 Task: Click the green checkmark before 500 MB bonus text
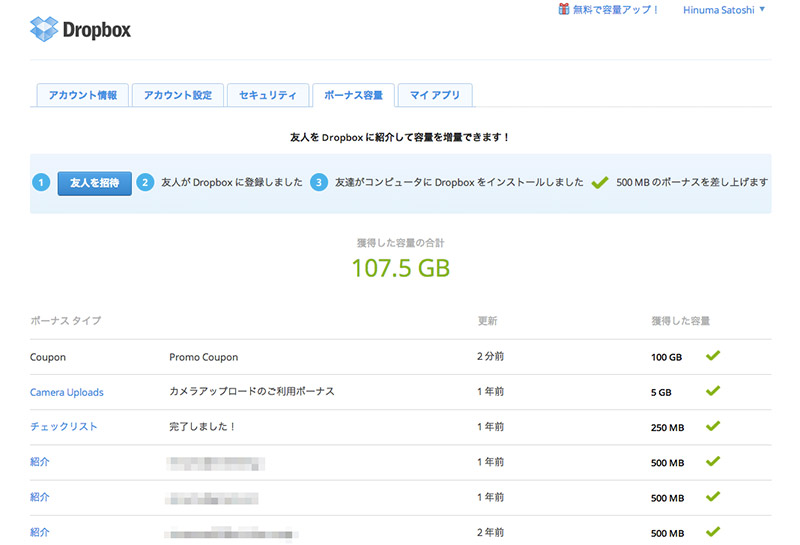(600, 182)
